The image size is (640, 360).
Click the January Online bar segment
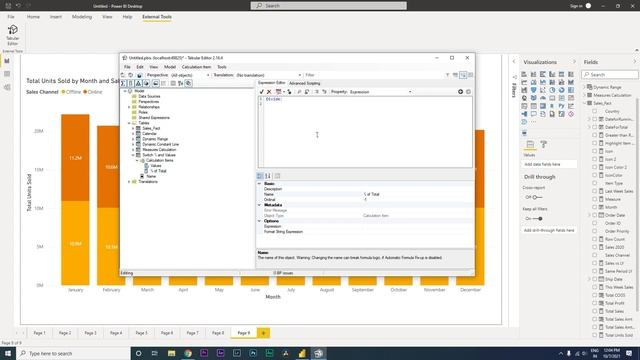pyautogui.click(x=76, y=158)
